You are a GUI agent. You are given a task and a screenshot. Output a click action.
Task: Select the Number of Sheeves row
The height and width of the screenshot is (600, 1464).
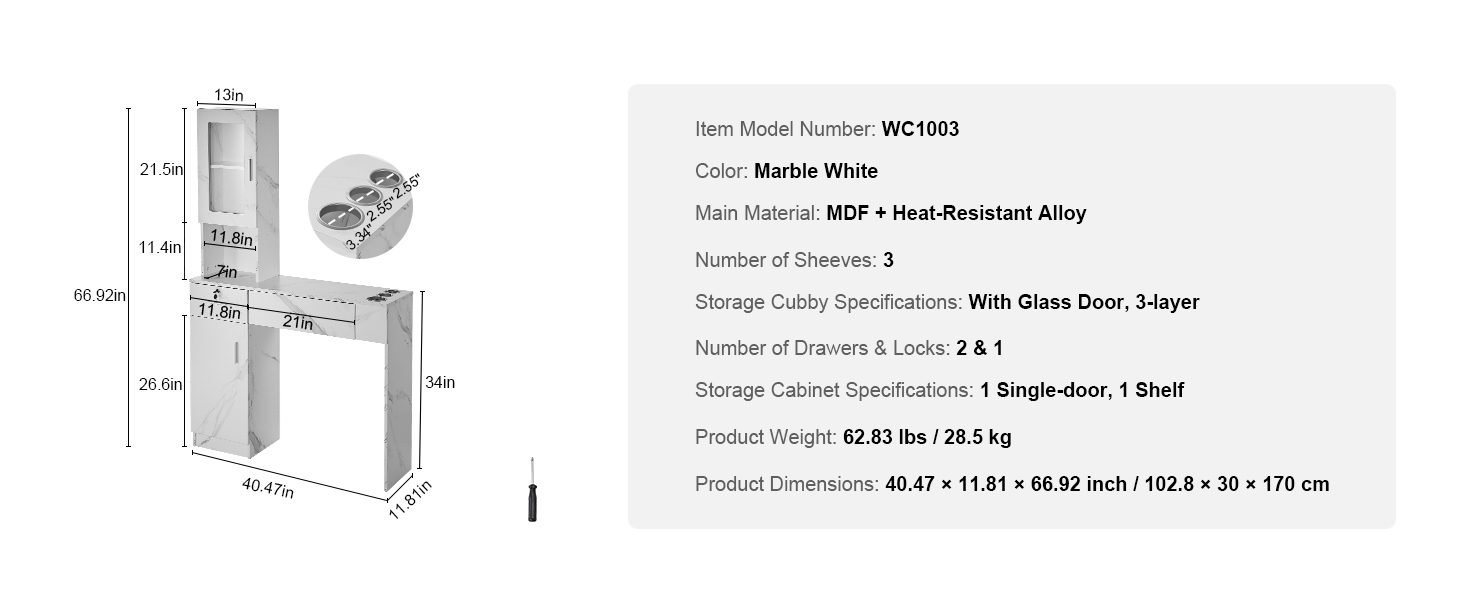[x=794, y=260]
